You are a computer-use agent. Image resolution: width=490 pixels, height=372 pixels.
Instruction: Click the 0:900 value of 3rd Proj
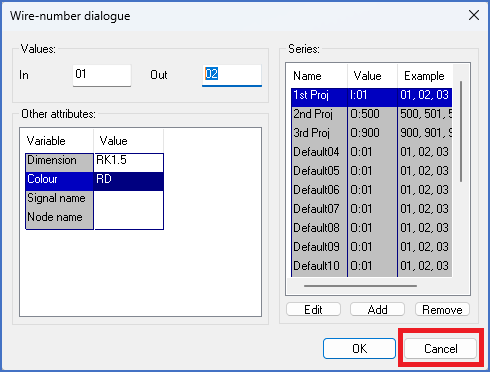click(372, 135)
